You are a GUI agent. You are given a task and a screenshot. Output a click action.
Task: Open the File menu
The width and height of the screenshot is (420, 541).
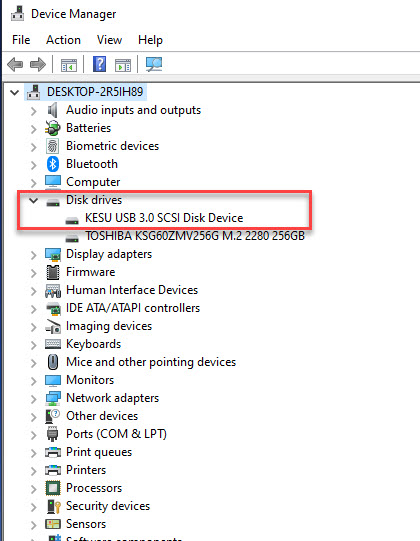tap(21, 40)
